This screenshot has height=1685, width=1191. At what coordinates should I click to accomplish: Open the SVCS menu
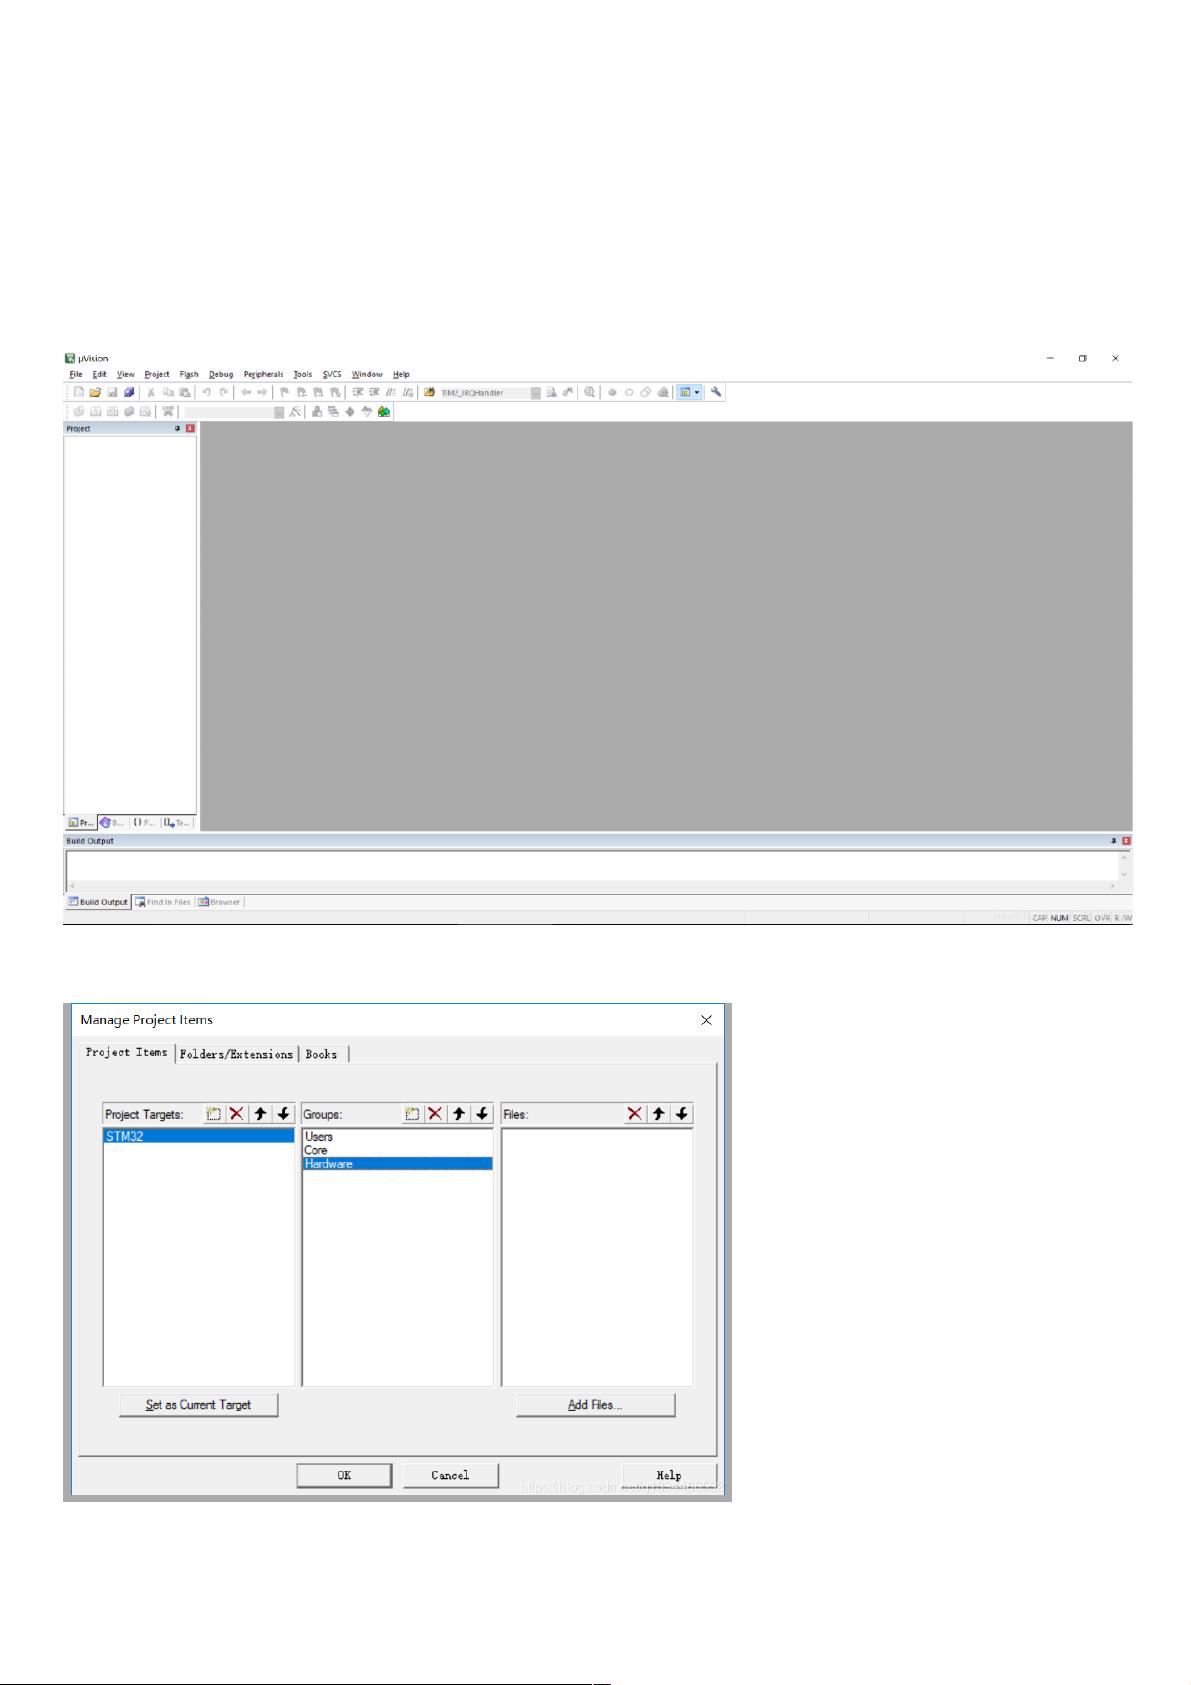(x=332, y=374)
